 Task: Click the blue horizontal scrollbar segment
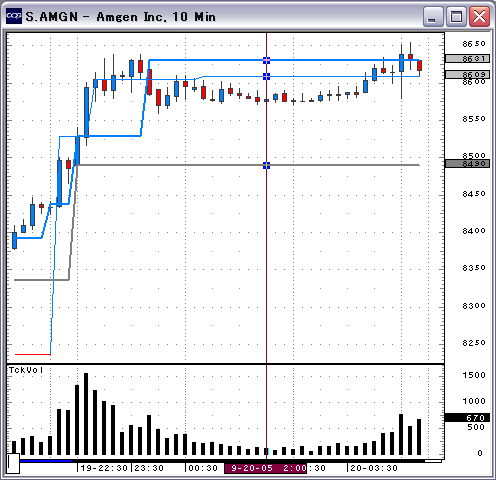click(x=46, y=461)
